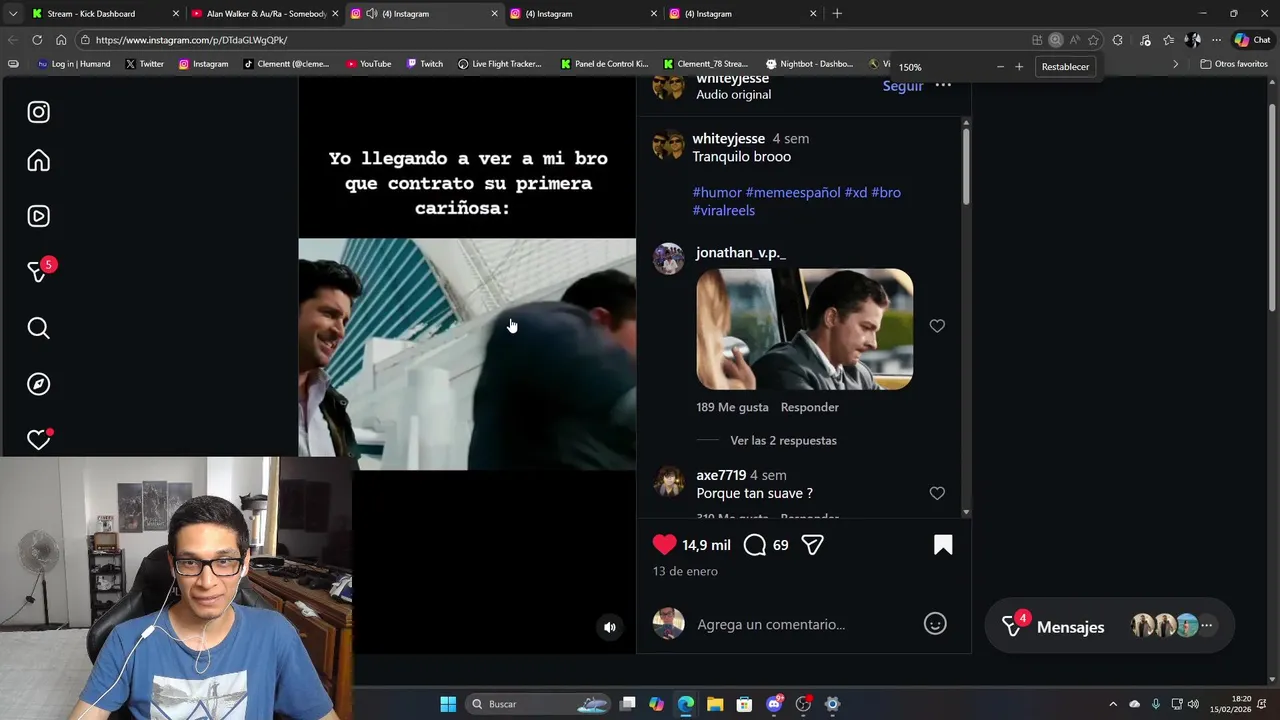Open Instagram home via logo icon
This screenshot has height=720, width=1280.
coord(38,112)
